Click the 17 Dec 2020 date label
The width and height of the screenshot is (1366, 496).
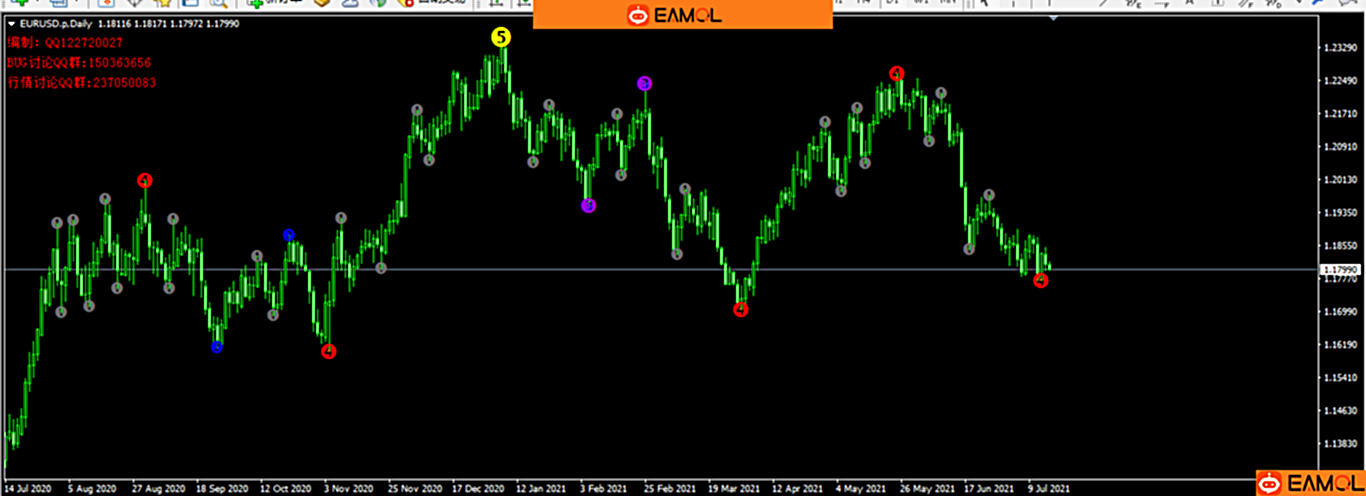click(x=476, y=489)
